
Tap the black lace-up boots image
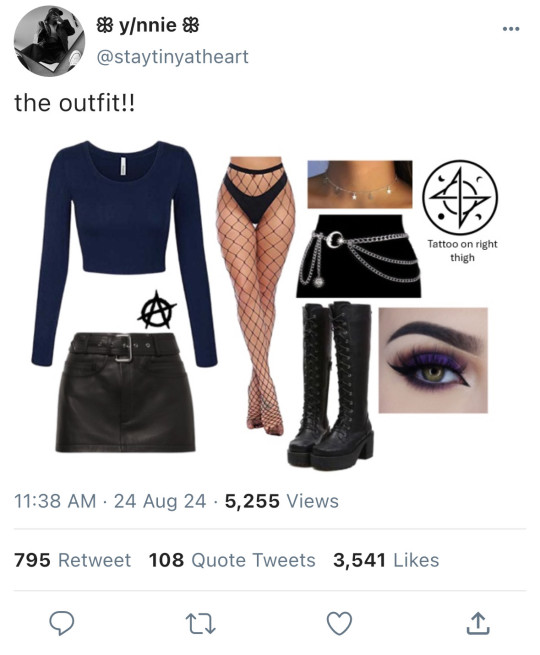330,384
